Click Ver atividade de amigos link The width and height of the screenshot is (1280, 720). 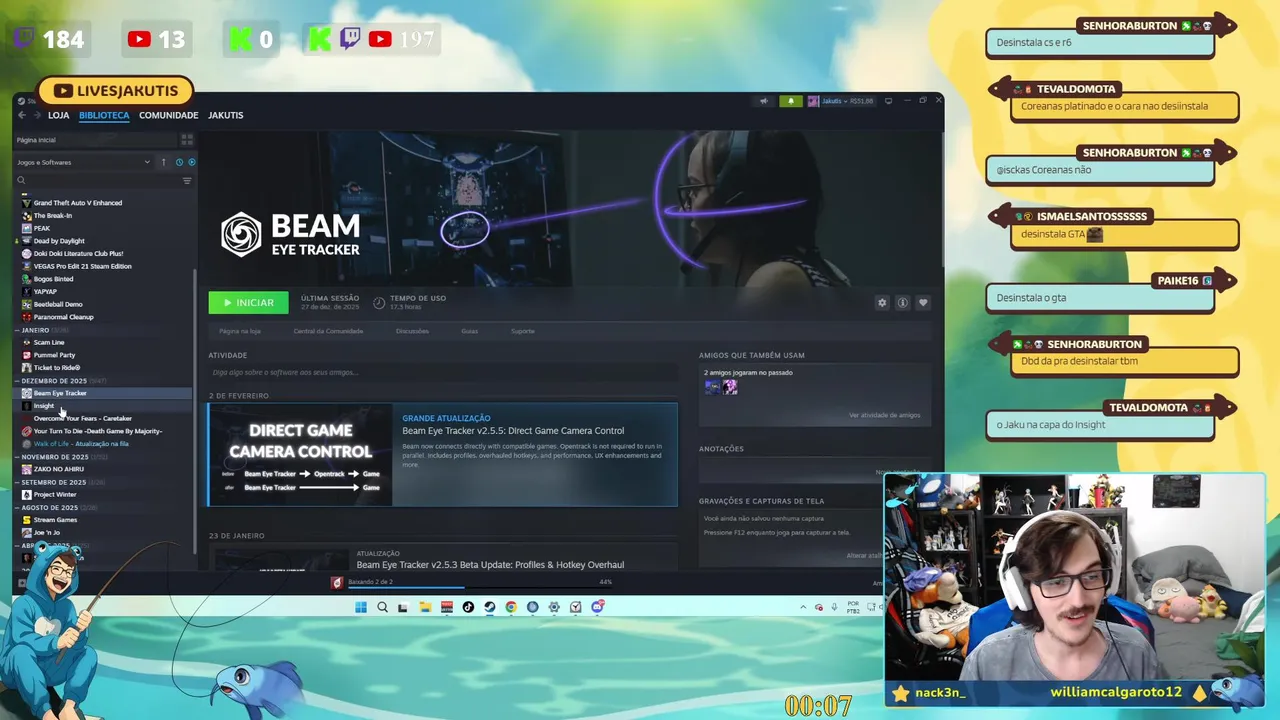(x=884, y=415)
